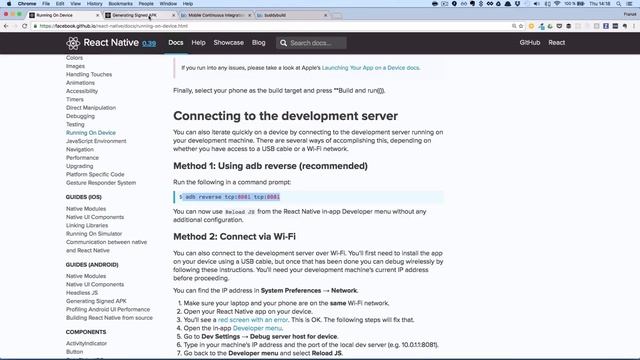Open Profiling Android UI Performance in sidebar
The image size is (640, 360).
pyautogui.click(x=108, y=310)
